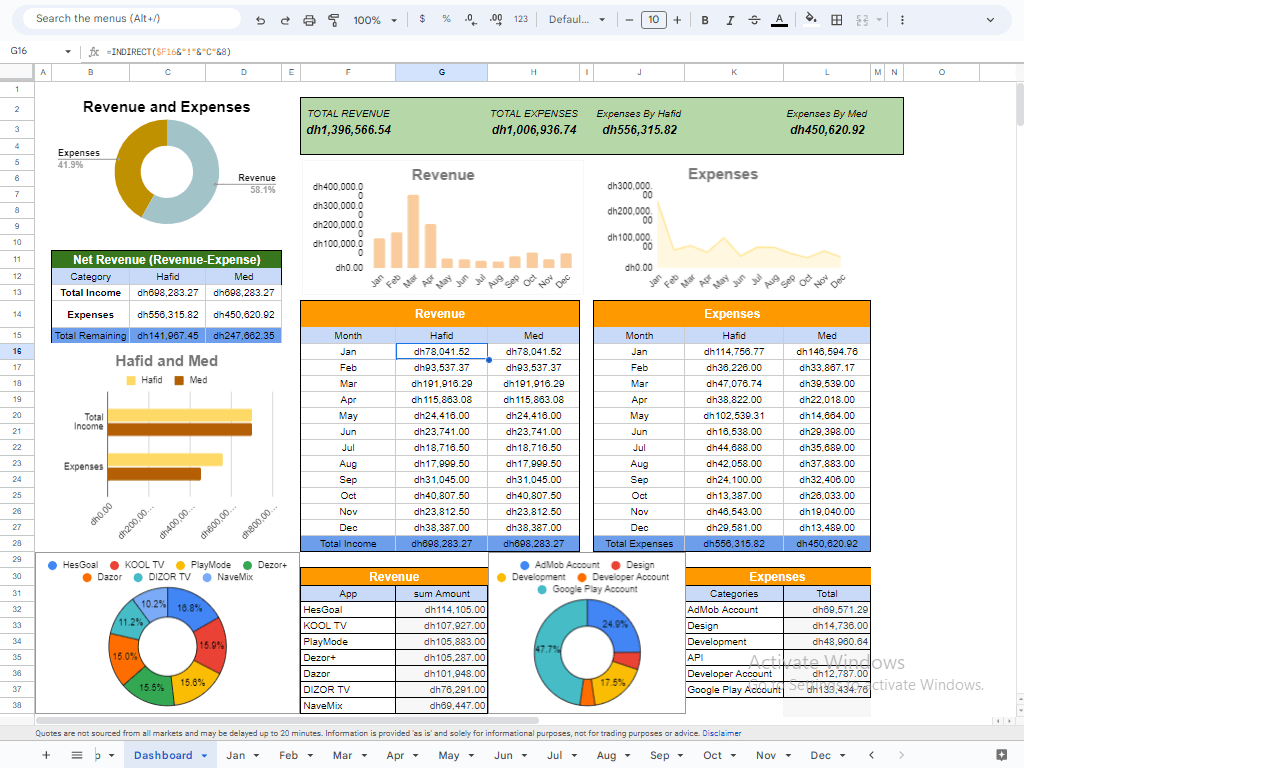Open the borders tool
The image size is (1280, 769).
click(836, 20)
